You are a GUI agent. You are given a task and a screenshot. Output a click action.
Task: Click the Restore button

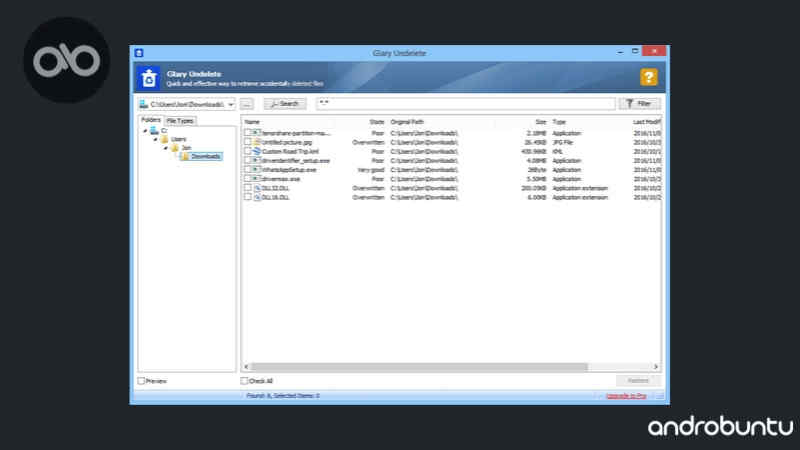pyautogui.click(x=638, y=381)
